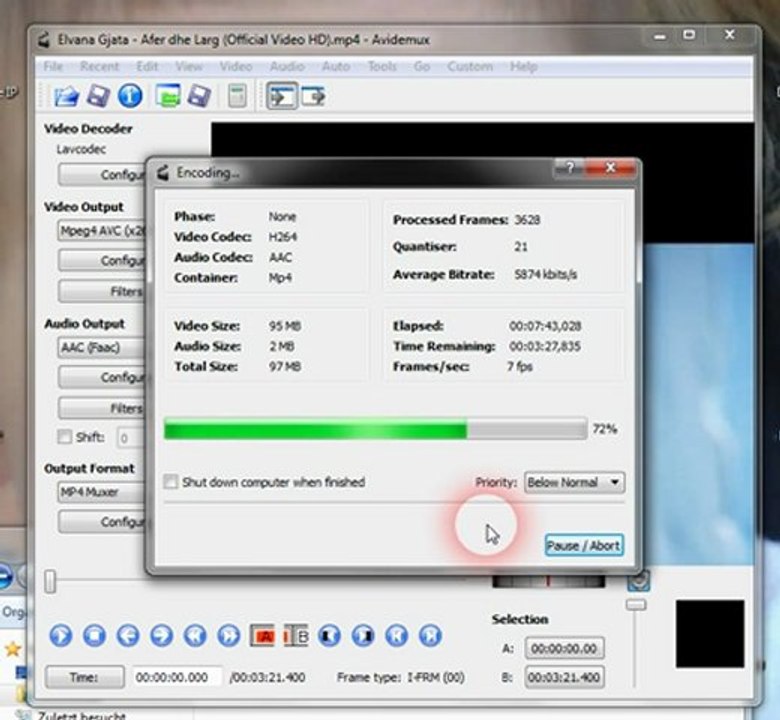
Task: Open the Priority dropdown showing Below Normal
Action: pos(574,482)
